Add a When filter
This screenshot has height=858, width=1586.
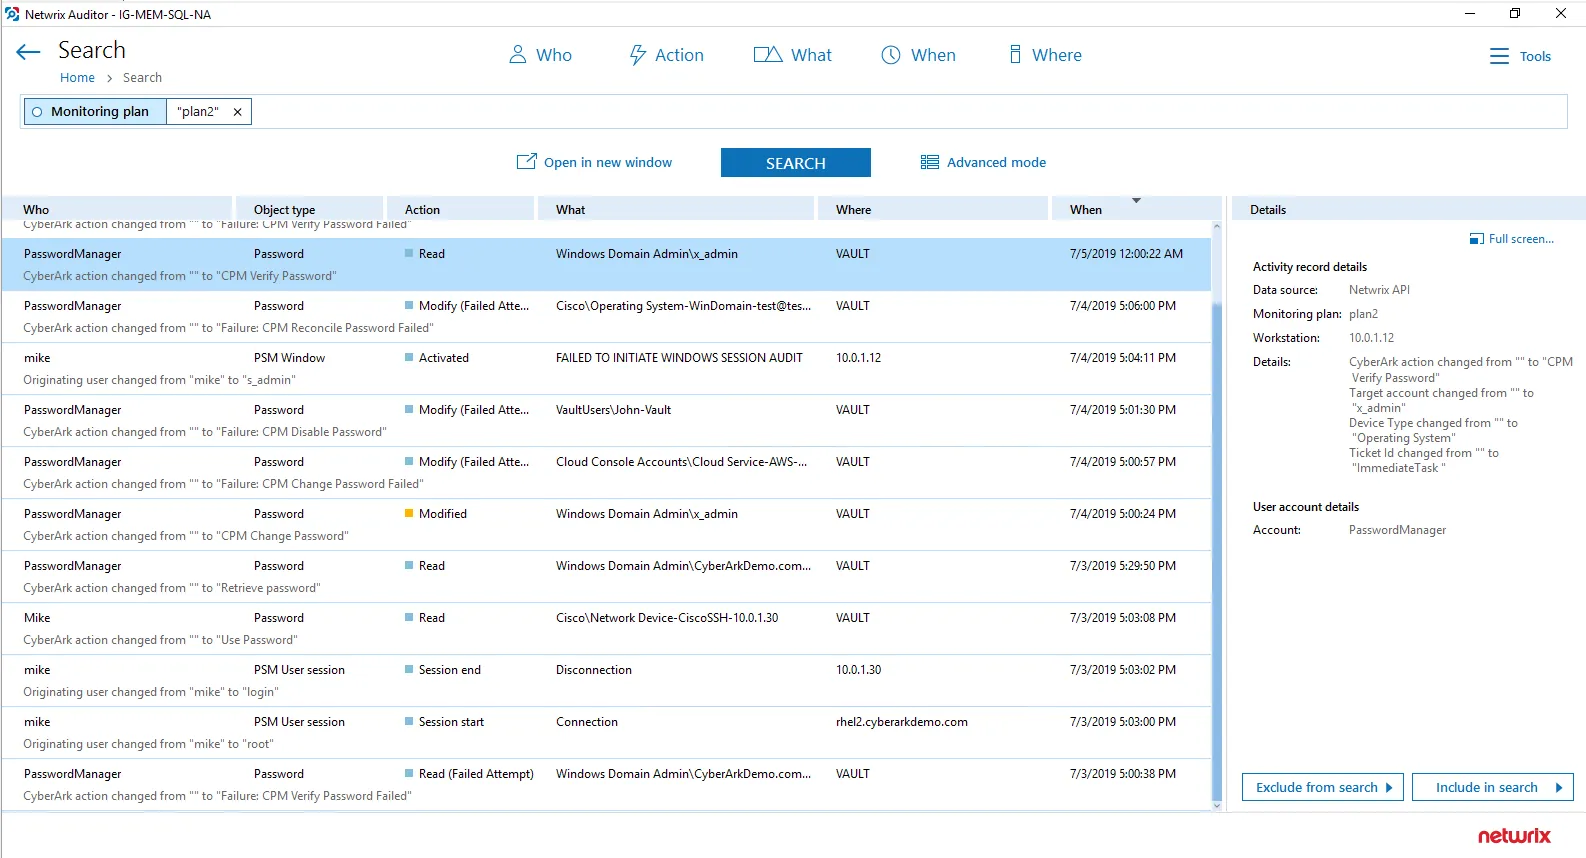coord(918,55)
